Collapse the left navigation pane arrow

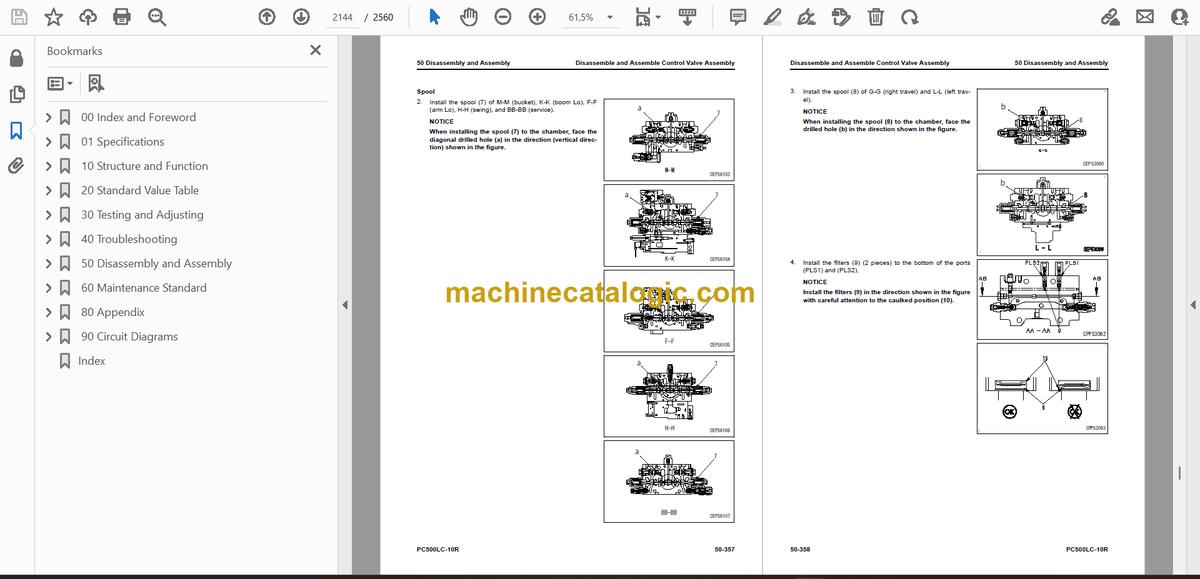pyautogui.click(x=344, y=305)
